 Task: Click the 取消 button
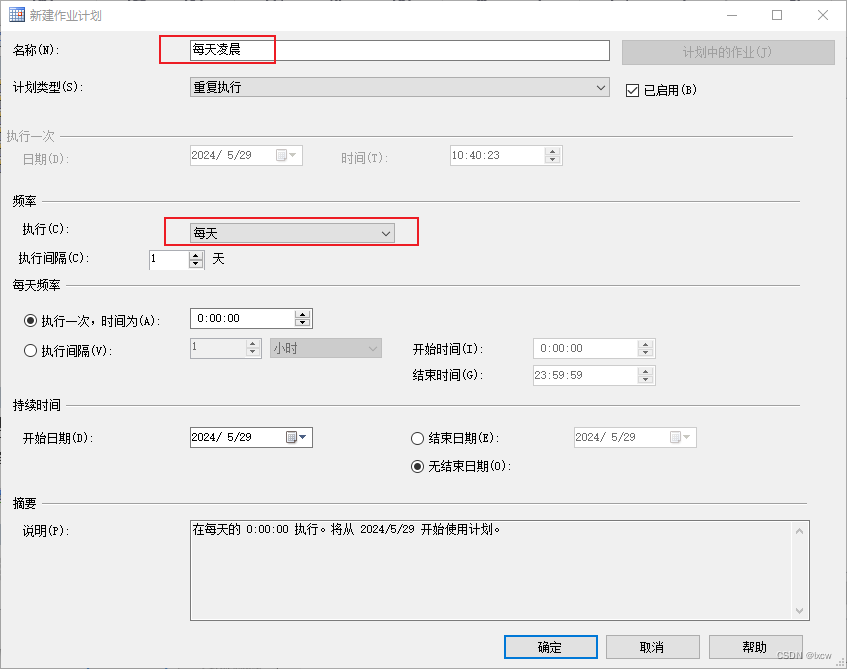click(652, 646)
